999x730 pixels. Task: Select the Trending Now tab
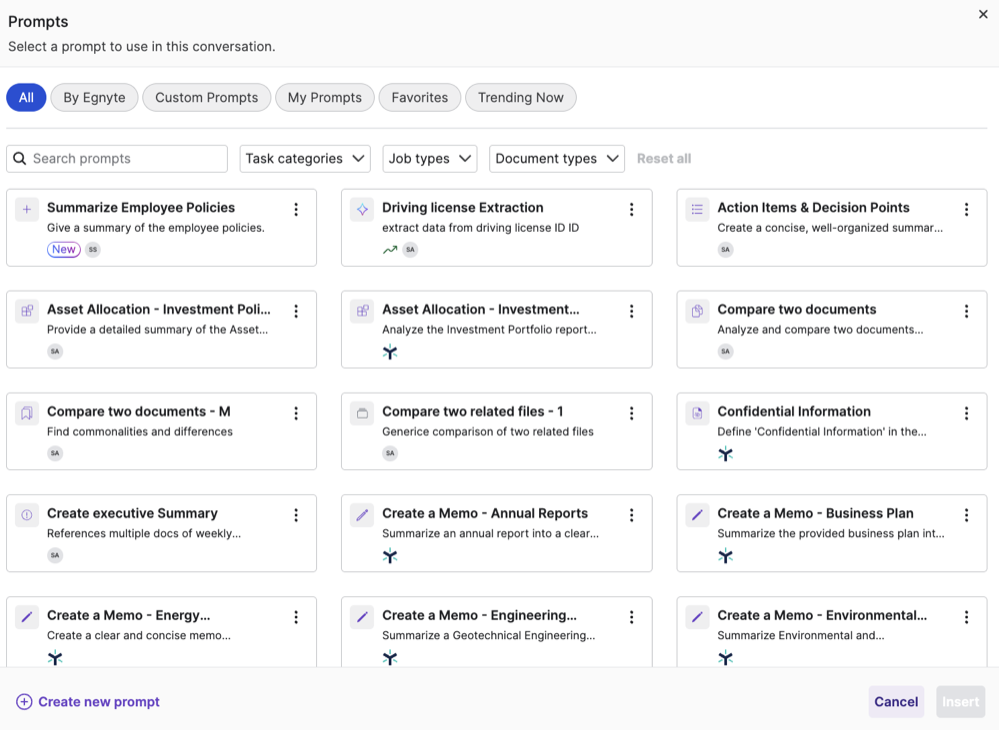[520, 97]
